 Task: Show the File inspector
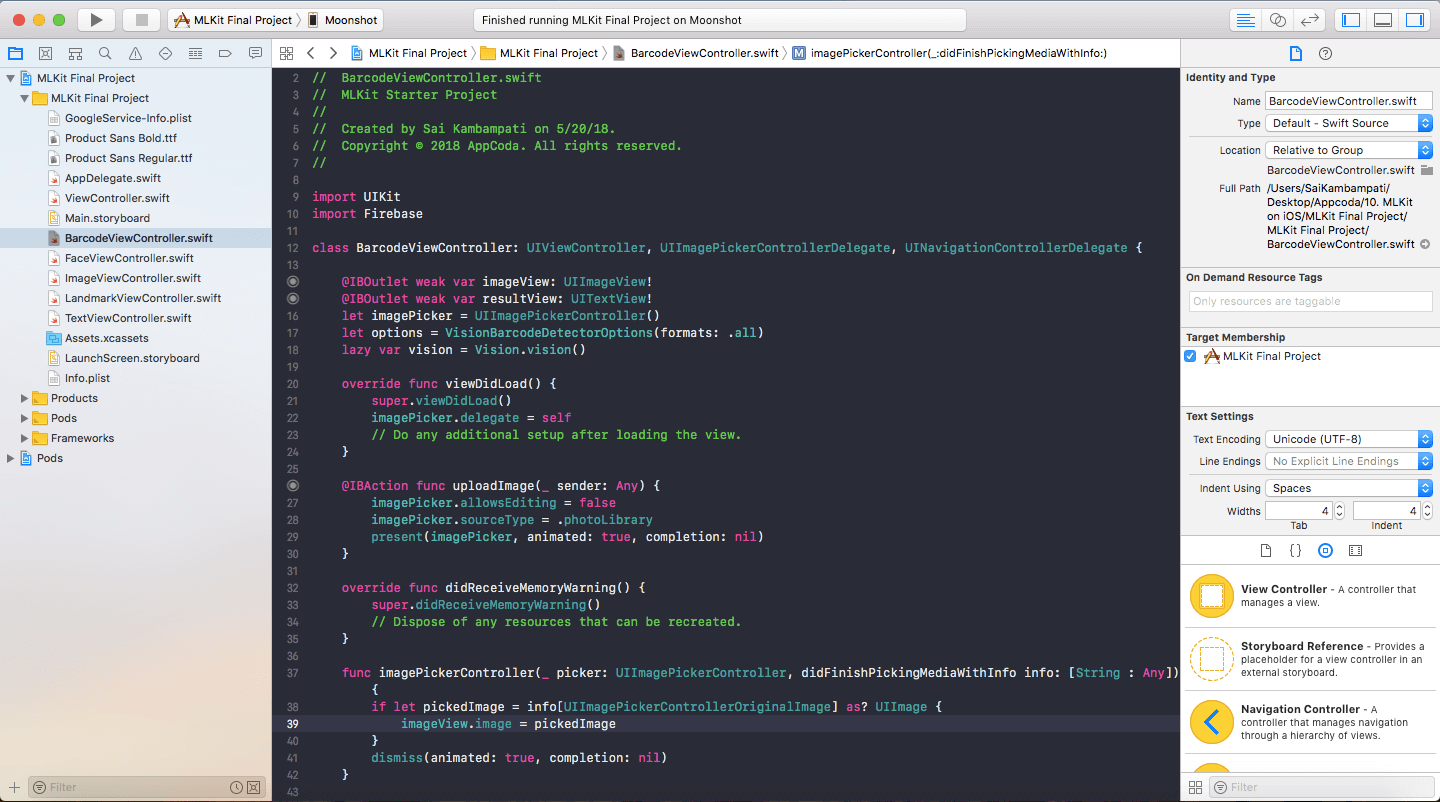(x=1296, y=53)
